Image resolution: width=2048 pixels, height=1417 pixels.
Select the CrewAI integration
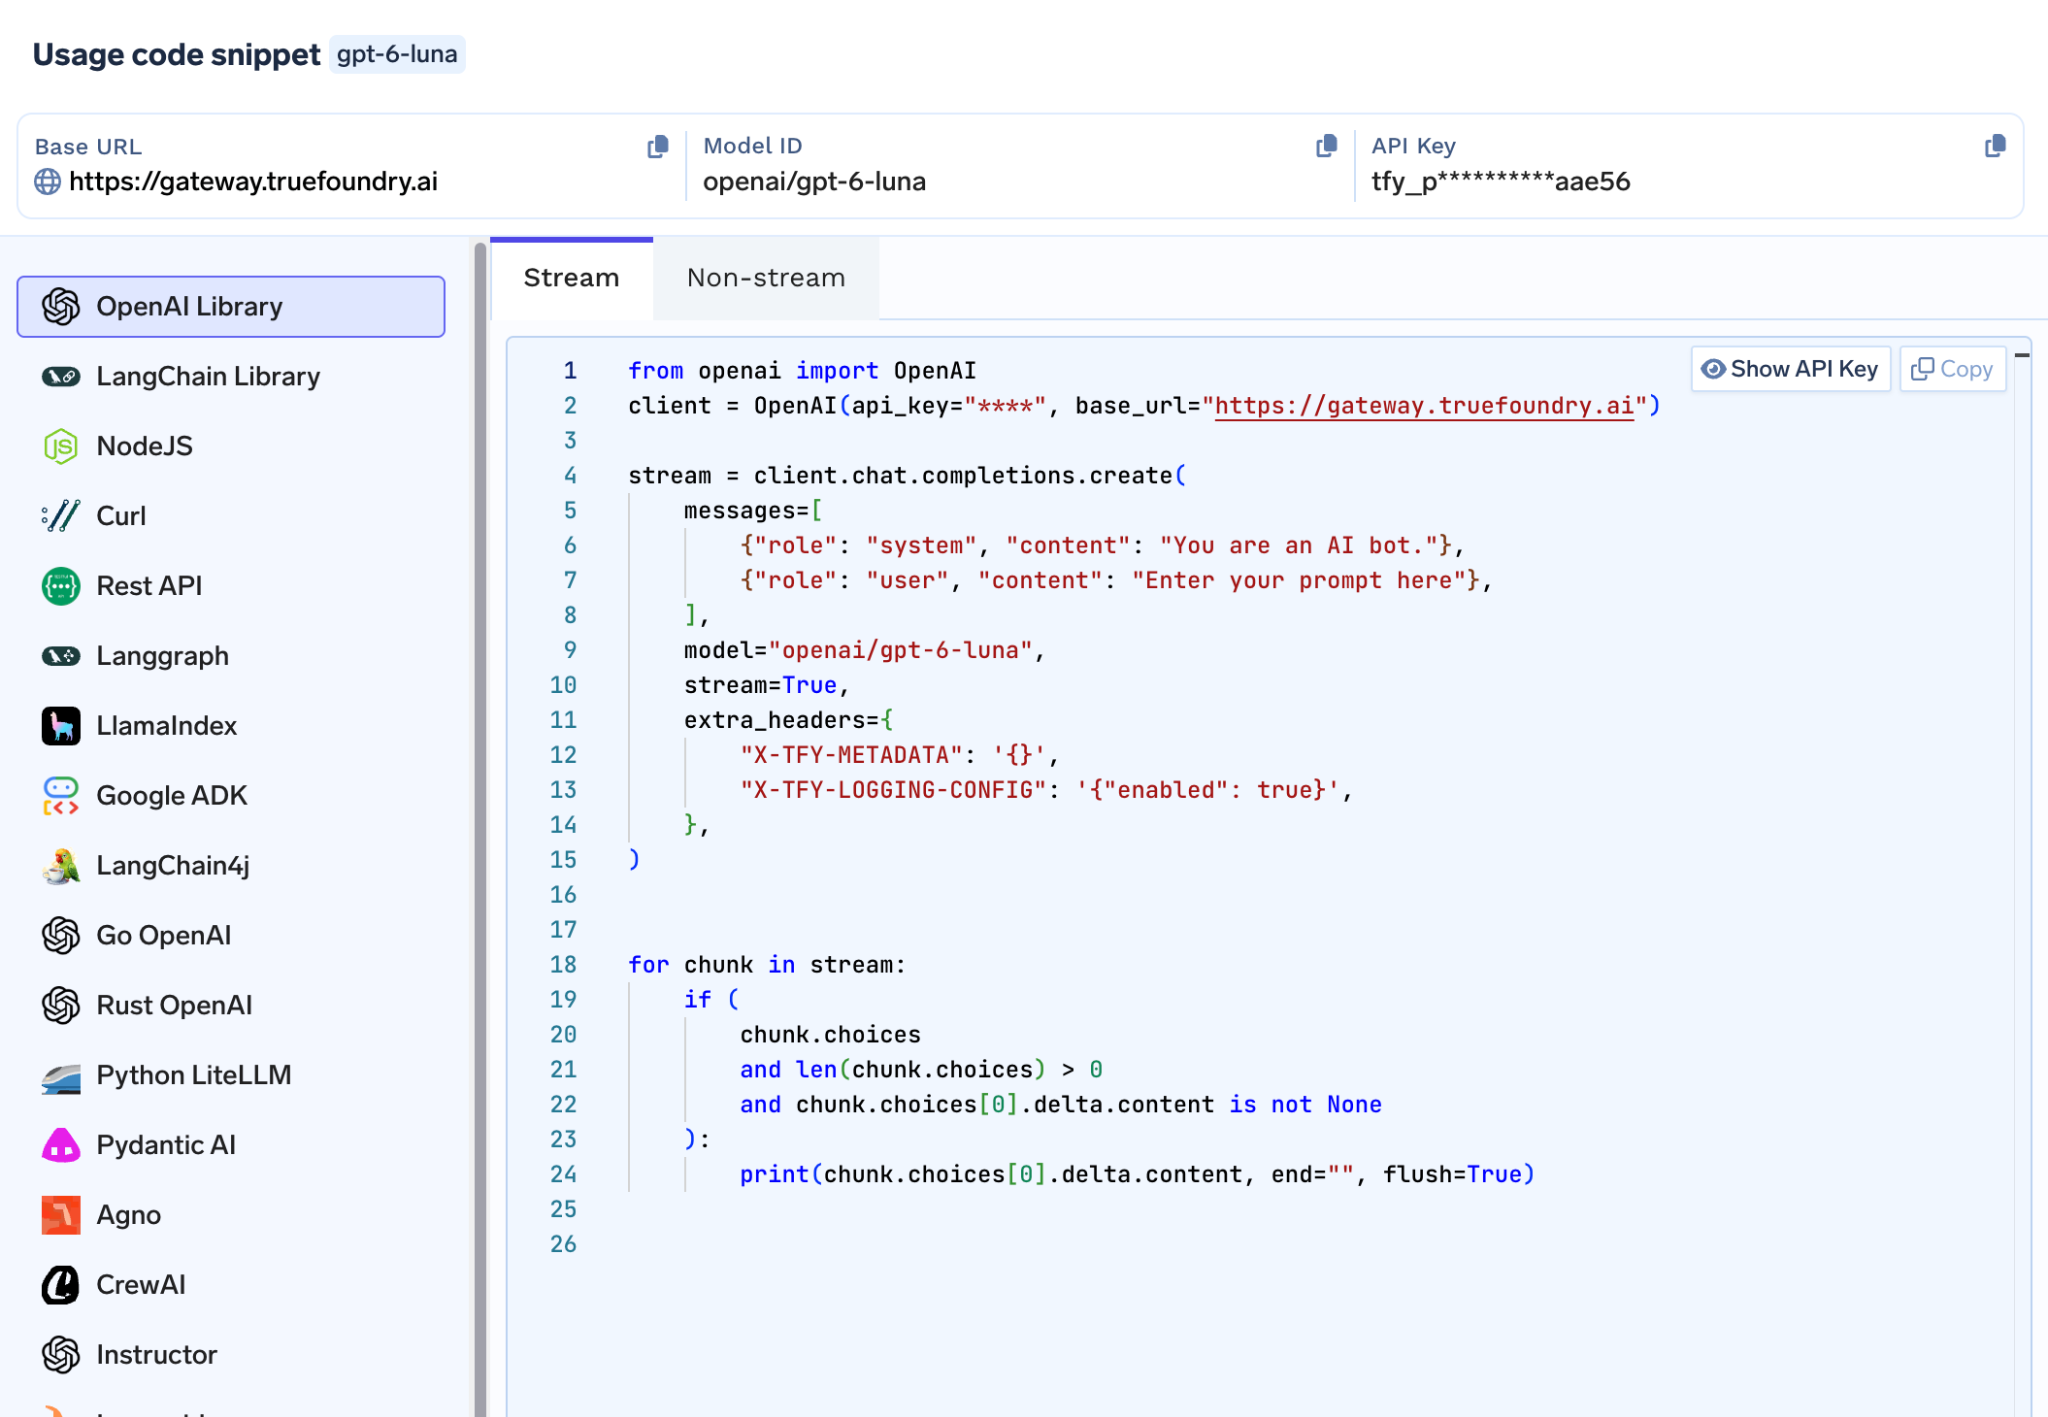pos(231,1285)
